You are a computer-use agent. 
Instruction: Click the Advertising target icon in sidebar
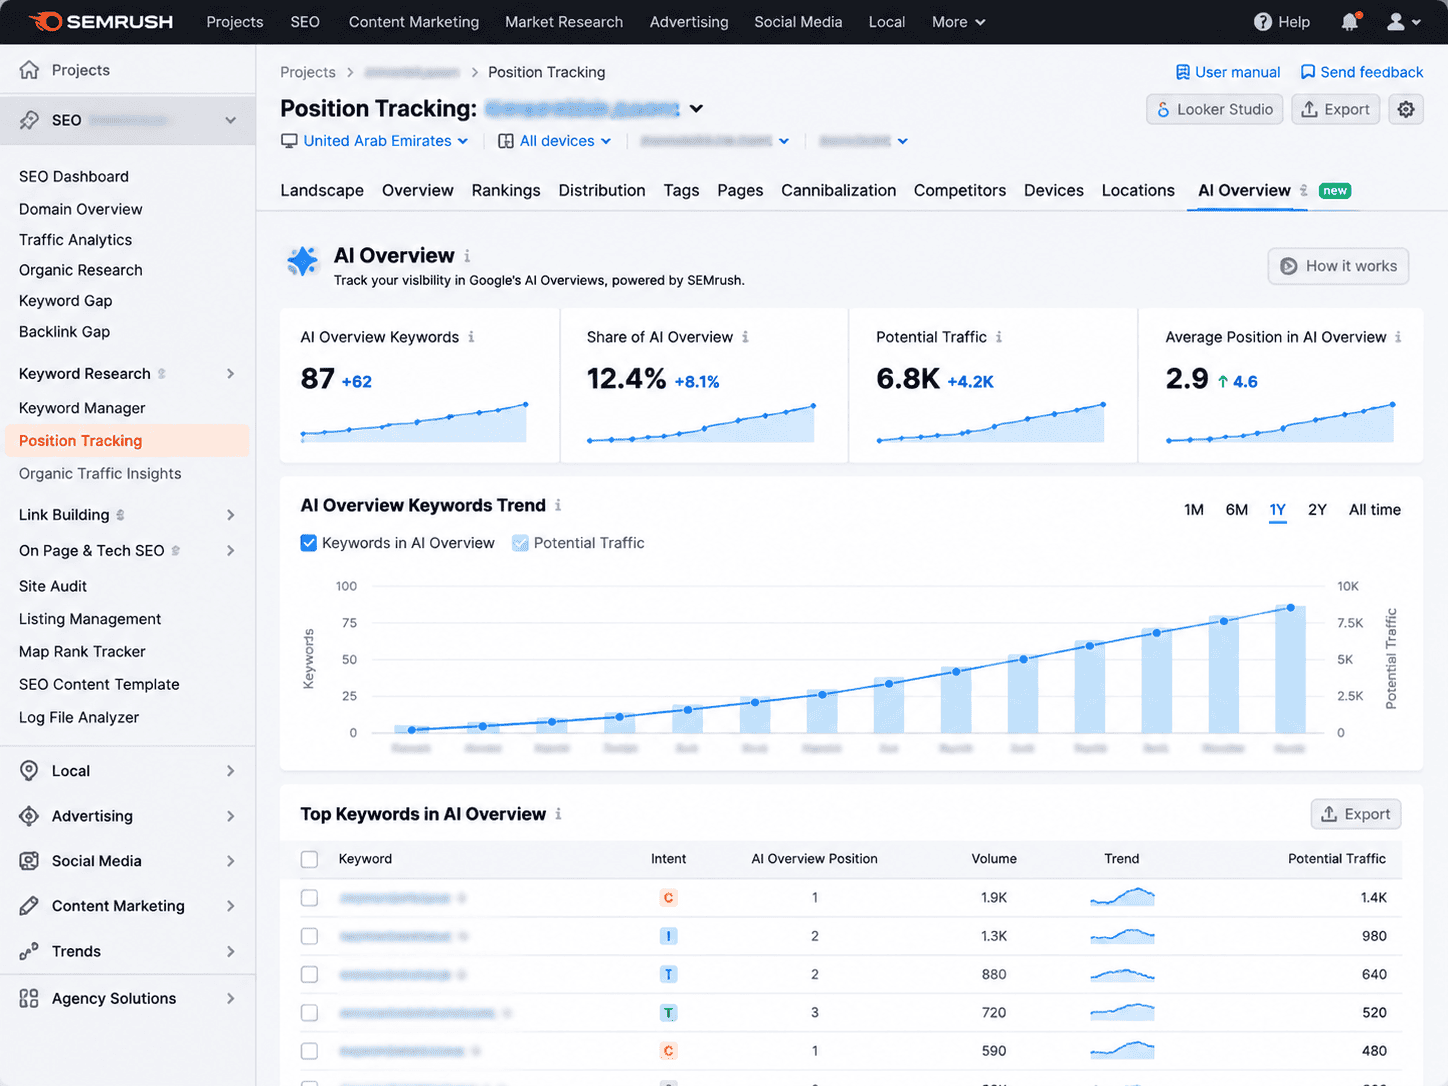30,816
